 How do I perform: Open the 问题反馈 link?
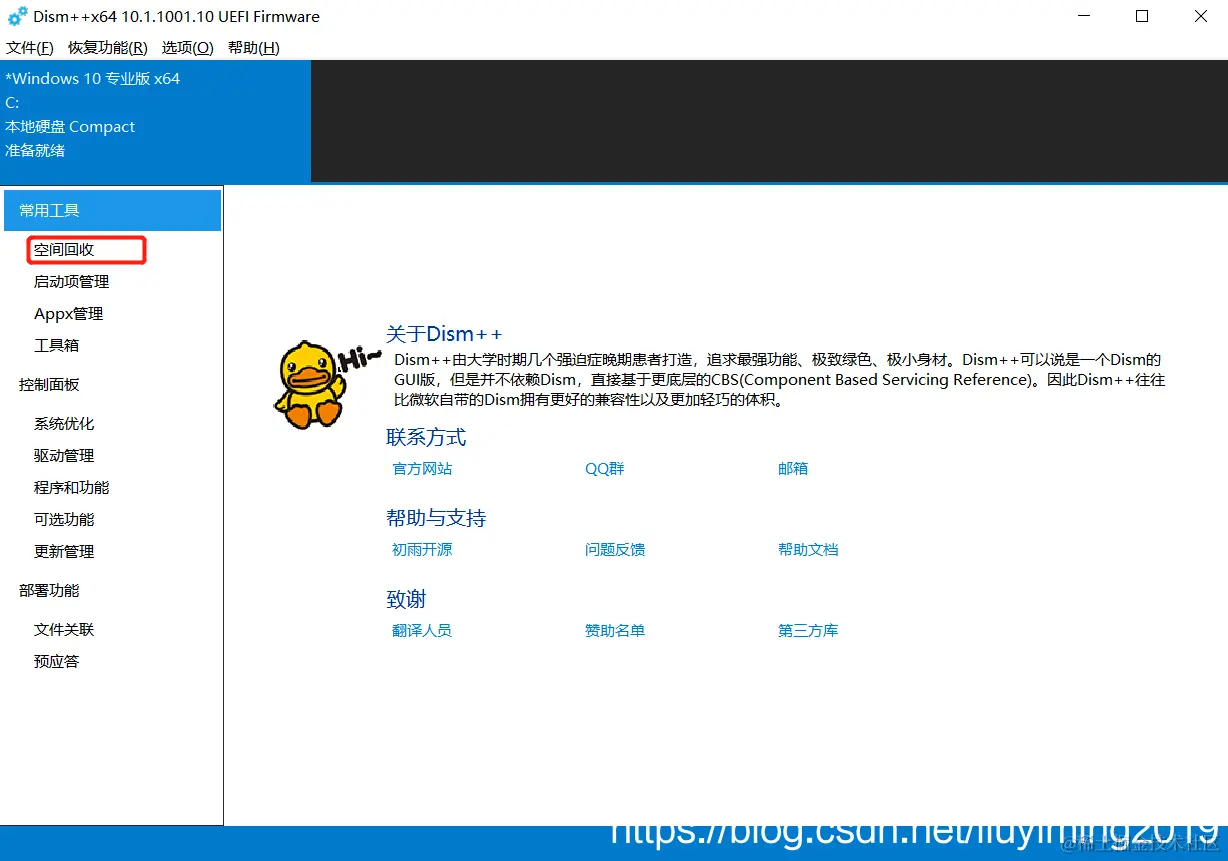coord(615,549)
